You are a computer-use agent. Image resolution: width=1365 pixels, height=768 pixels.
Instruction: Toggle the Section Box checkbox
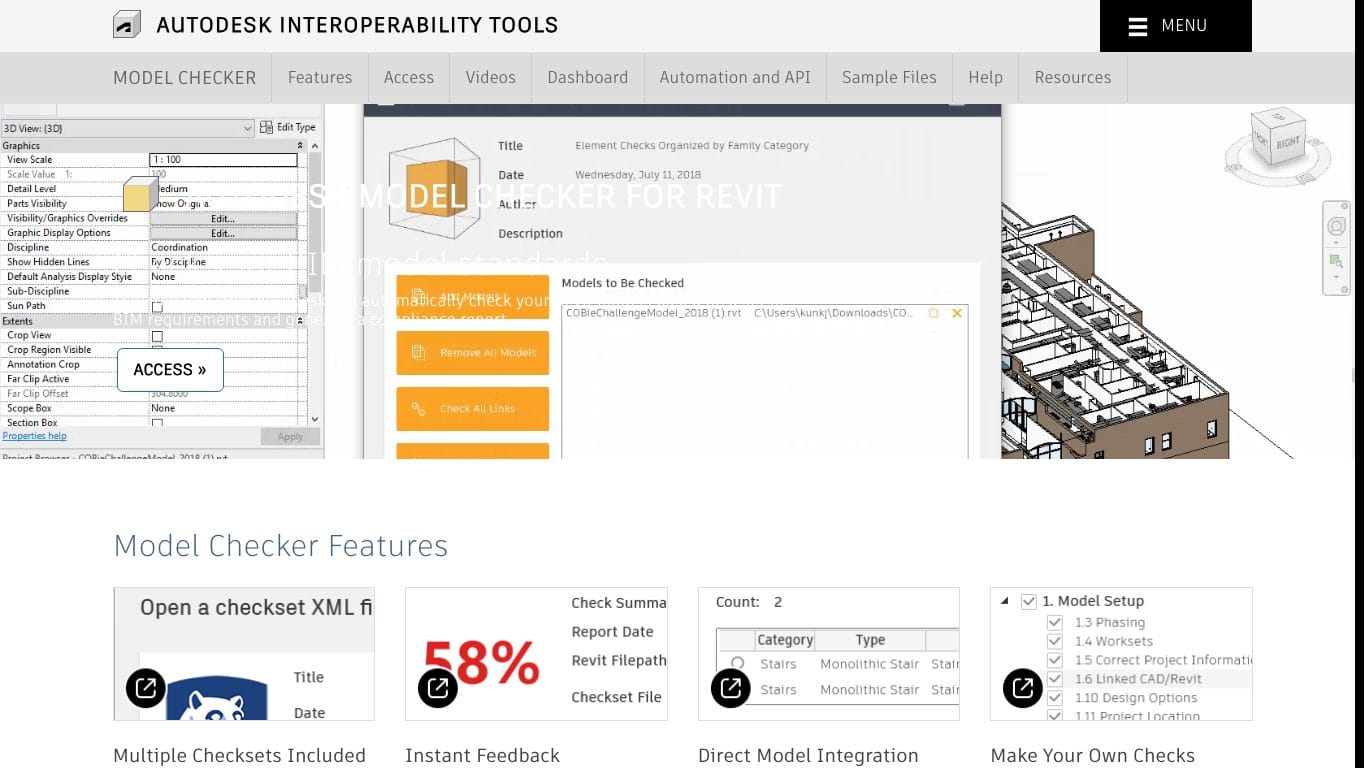(x=157, y=423)
